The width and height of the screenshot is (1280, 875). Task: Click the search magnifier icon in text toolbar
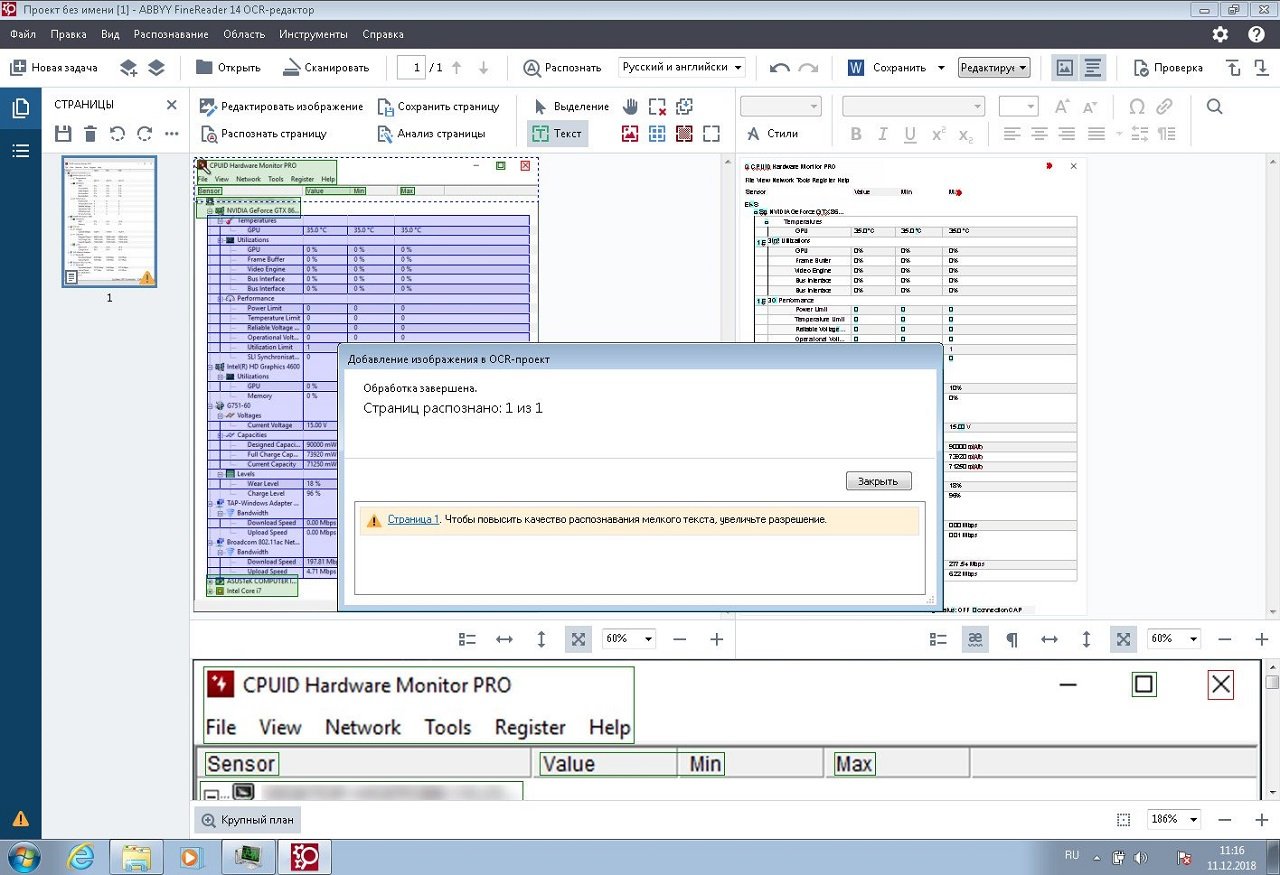coord(1215,106)
